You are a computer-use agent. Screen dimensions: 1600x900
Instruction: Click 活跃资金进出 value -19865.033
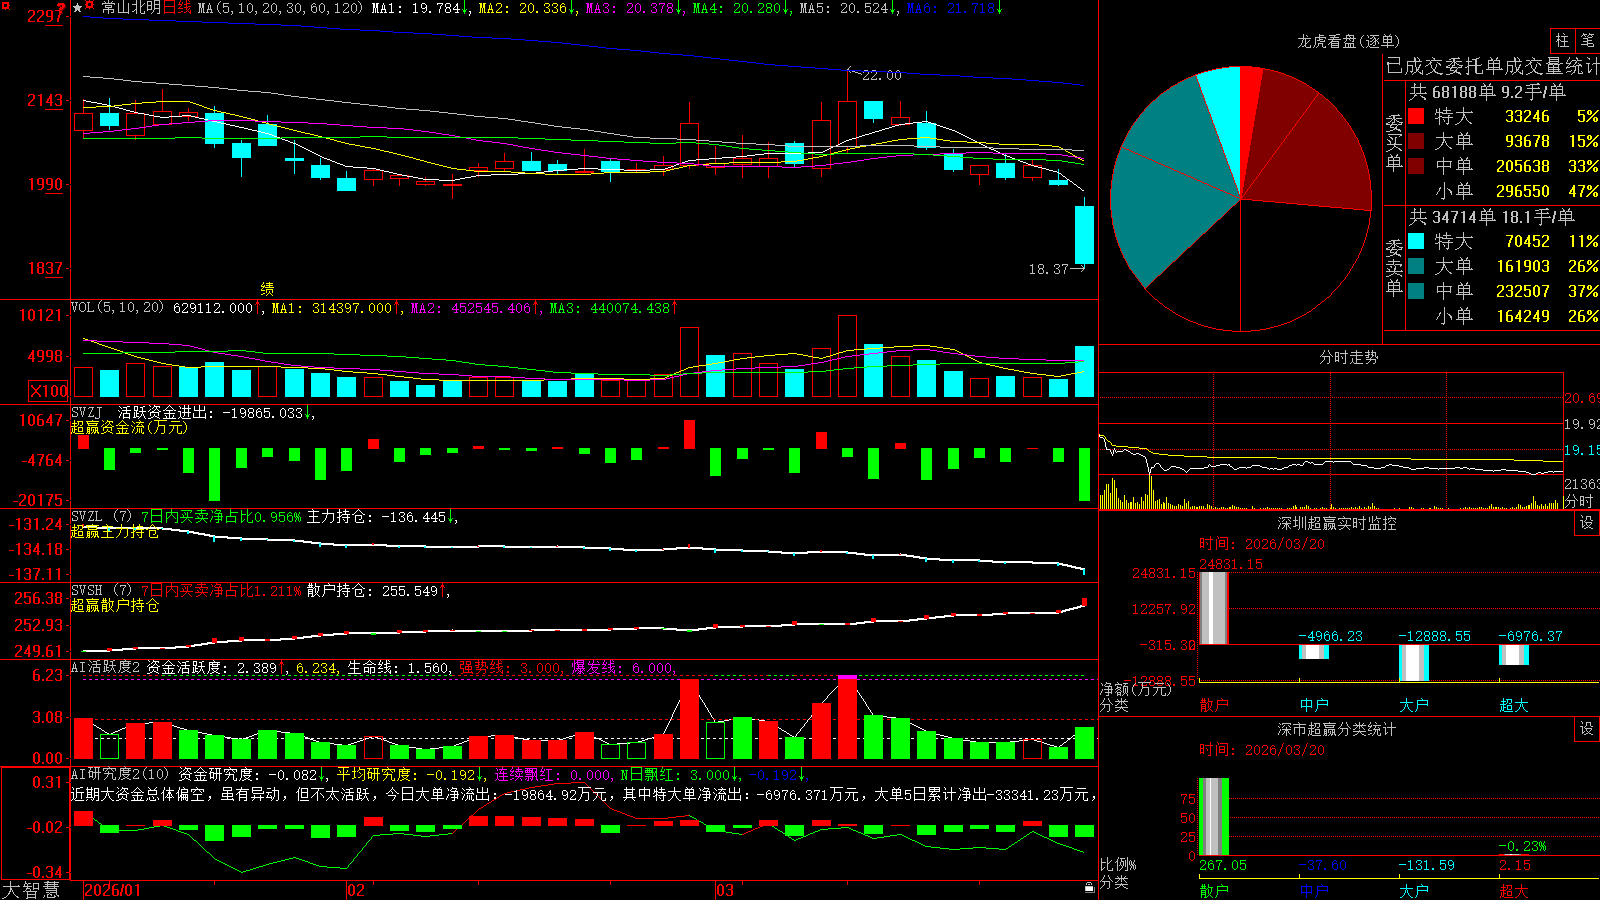tap(263, 413)
